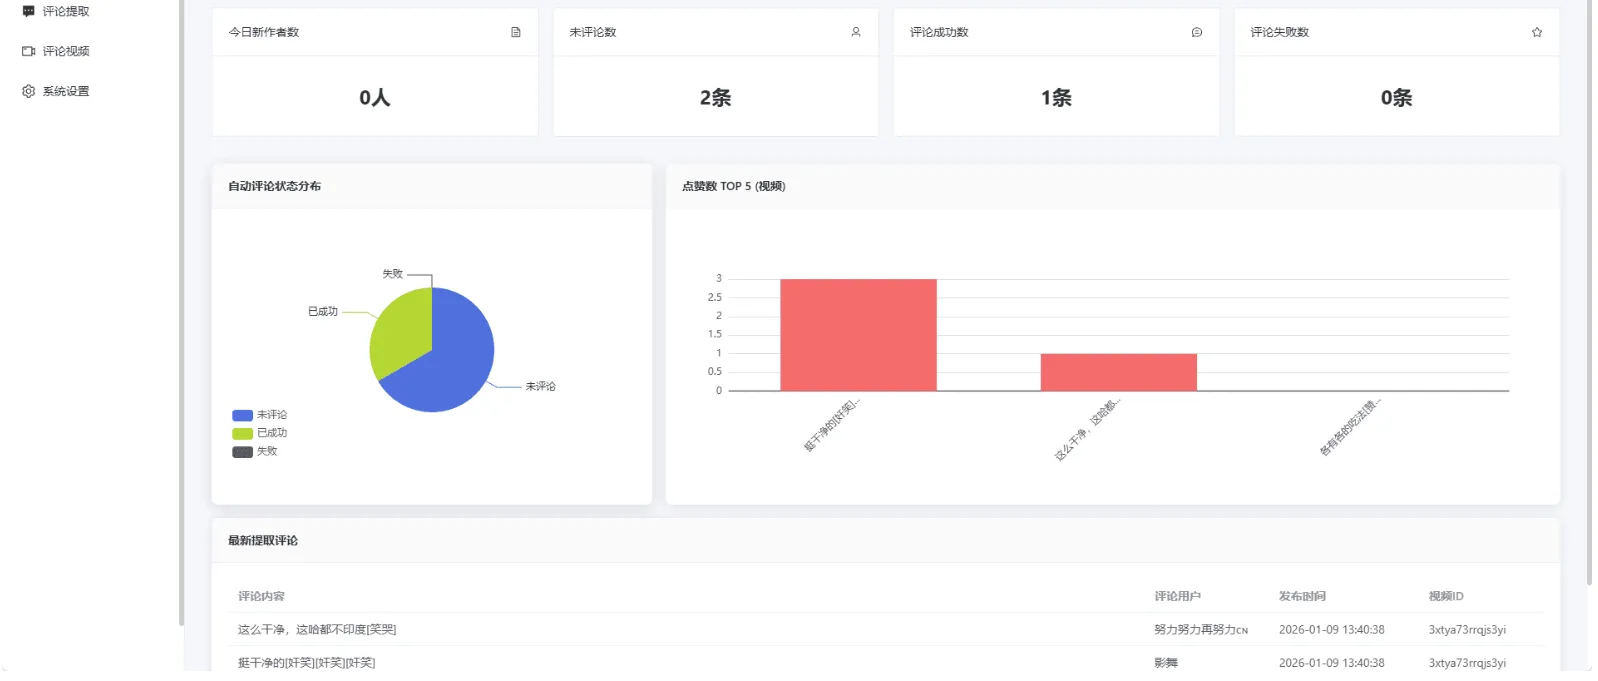Click document icon on 今日新作者数 card
This screenshot has height=681, width=1598.
516,32
